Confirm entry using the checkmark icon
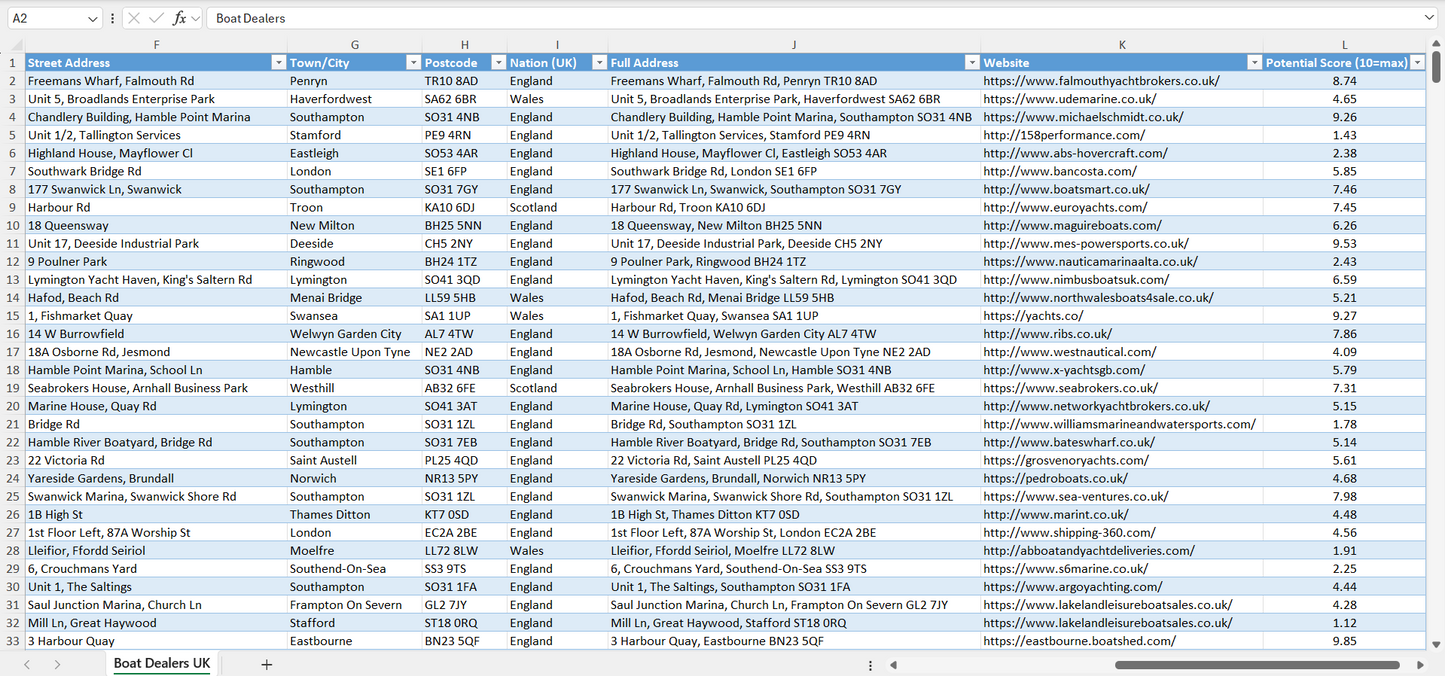 tap(157, 18)
